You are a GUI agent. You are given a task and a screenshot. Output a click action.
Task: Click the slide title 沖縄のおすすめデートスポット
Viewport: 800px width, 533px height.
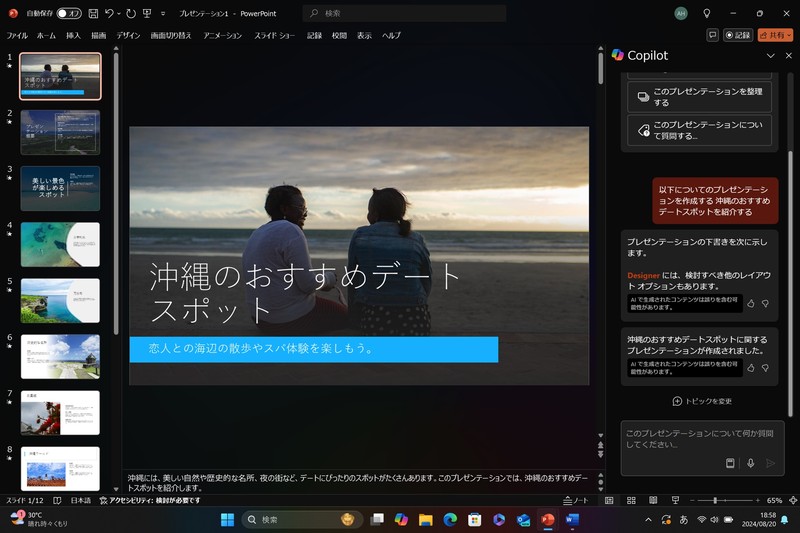[305, 292]
